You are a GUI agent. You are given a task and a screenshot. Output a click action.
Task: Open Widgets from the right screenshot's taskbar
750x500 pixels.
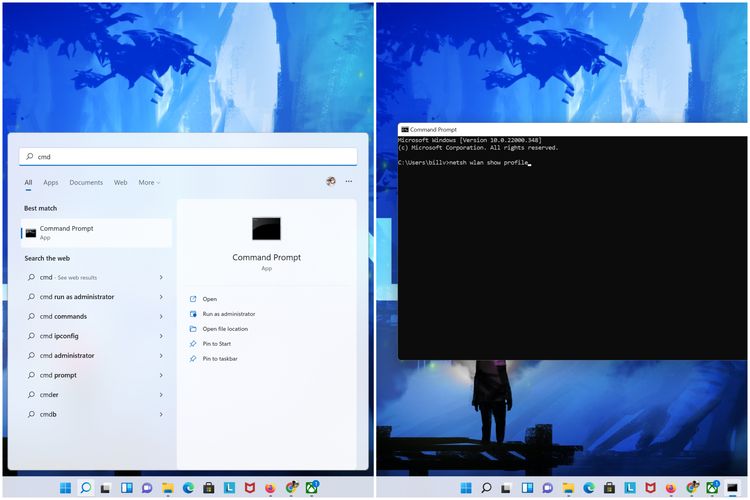tap(527, 488)
